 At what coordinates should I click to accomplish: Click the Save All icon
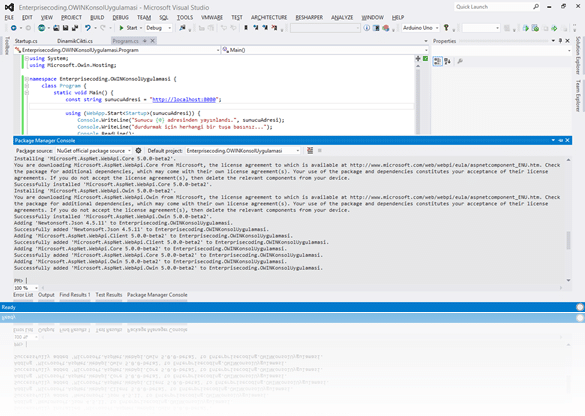pos(75,28)
